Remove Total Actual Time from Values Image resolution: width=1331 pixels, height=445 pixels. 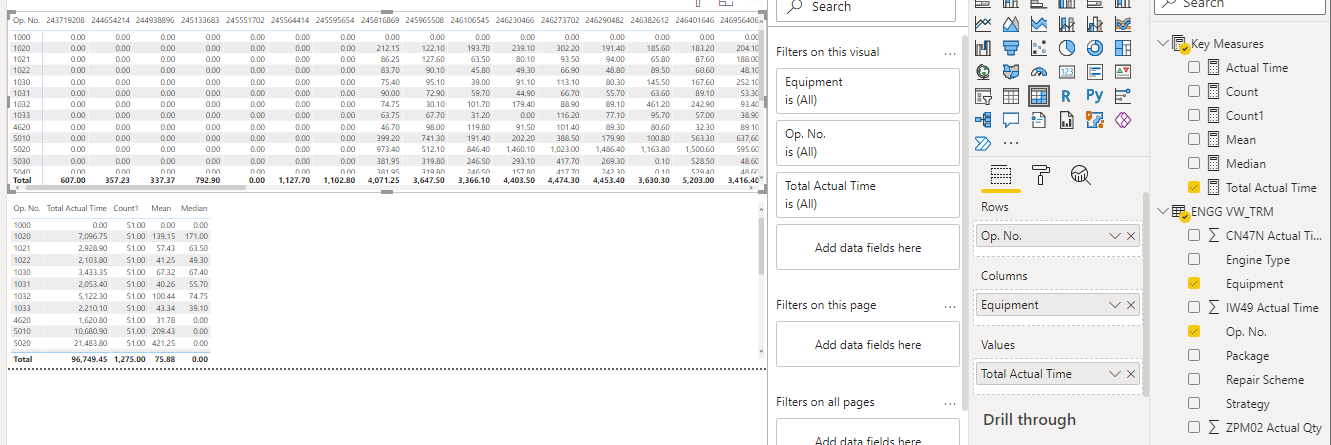1131,374
